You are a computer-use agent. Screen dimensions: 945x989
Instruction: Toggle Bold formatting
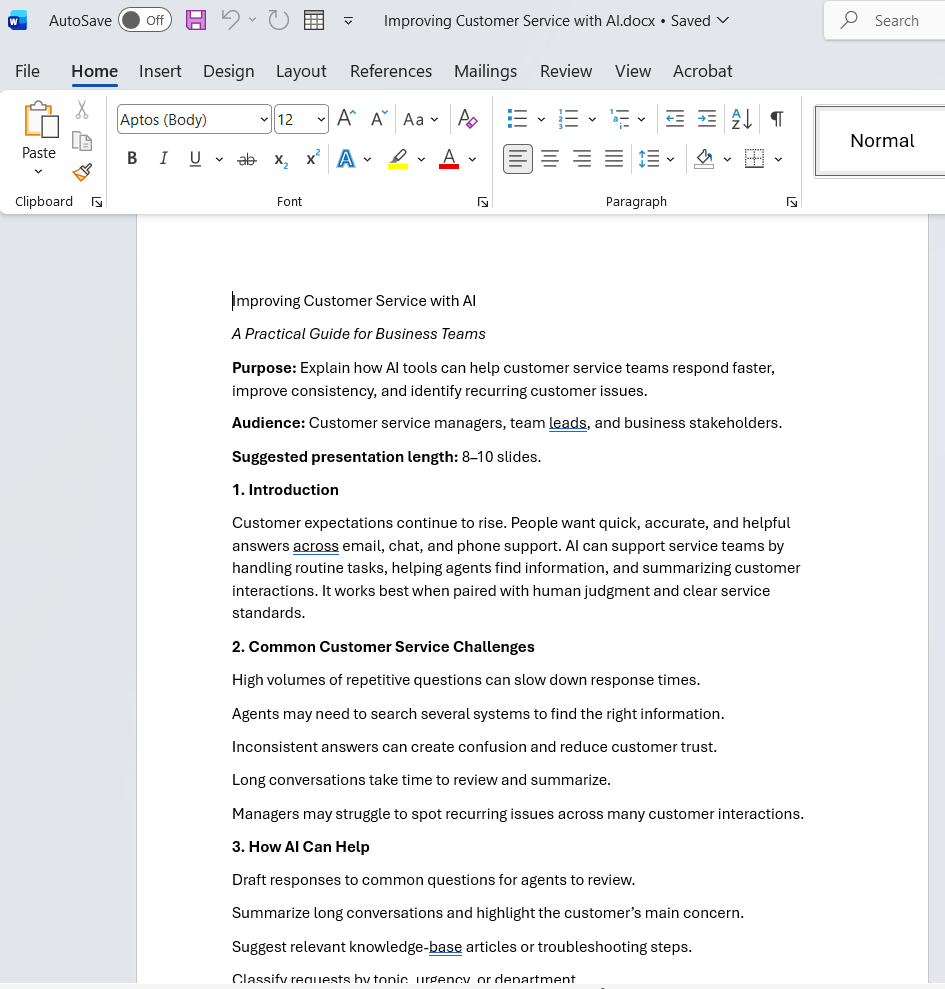(x=132, y=159)
